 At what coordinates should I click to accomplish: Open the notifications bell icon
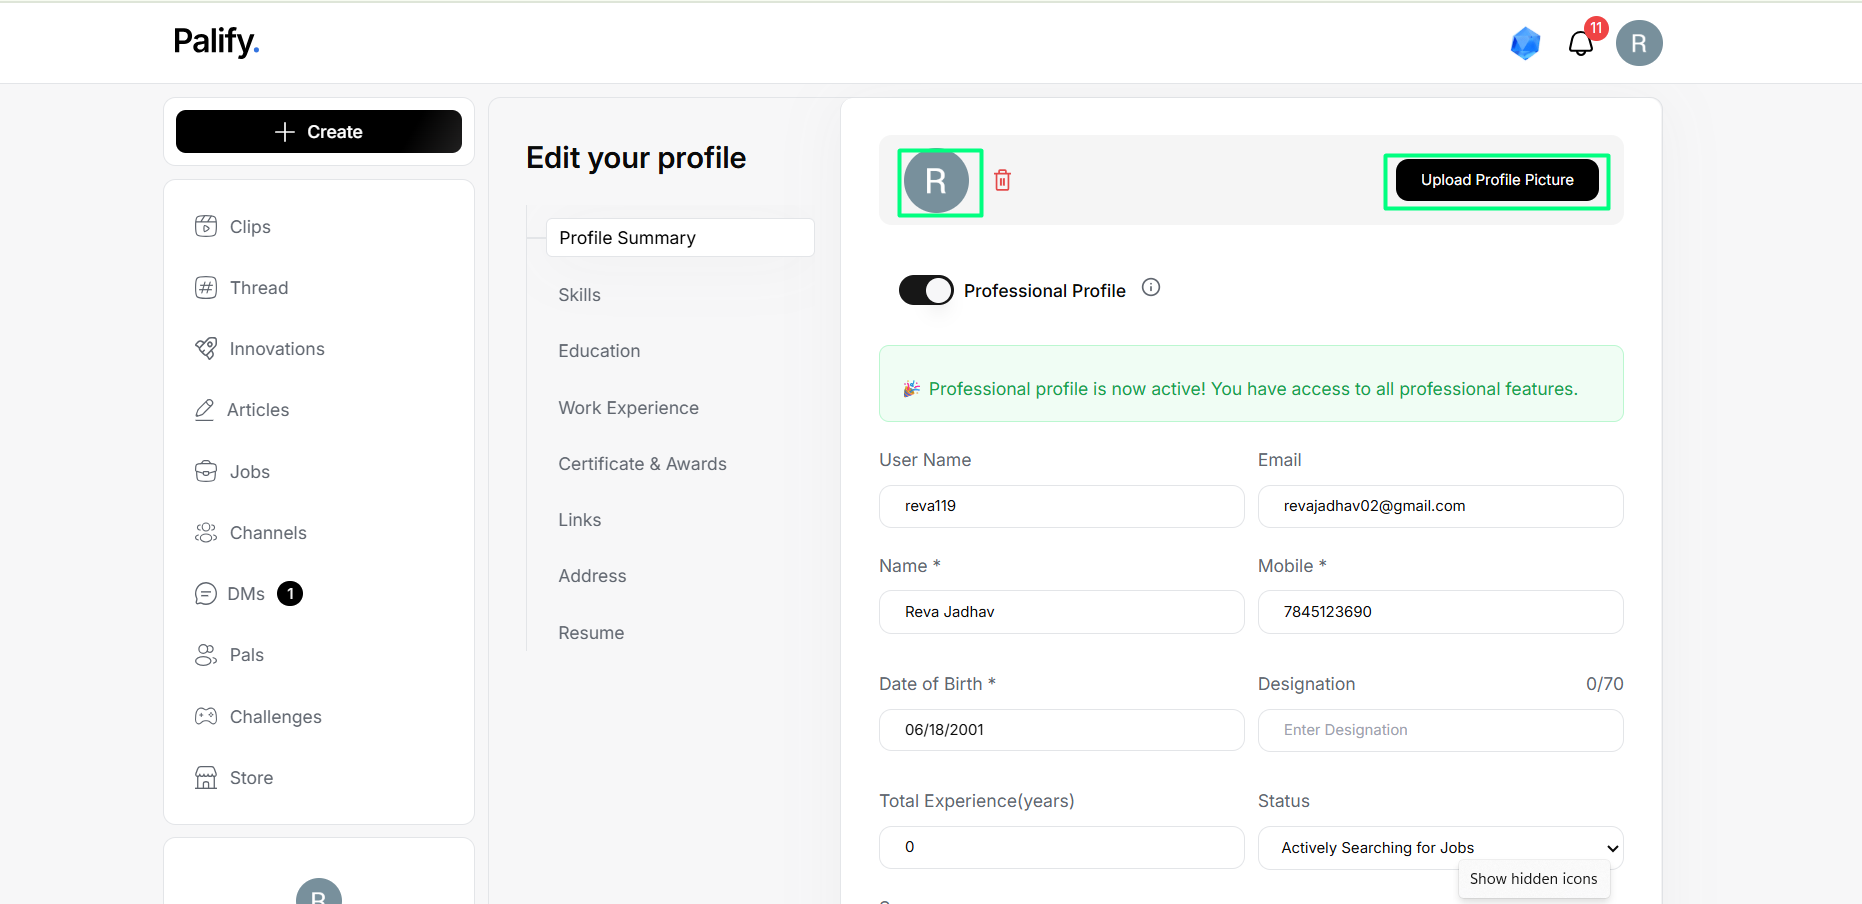point(1580,44)
